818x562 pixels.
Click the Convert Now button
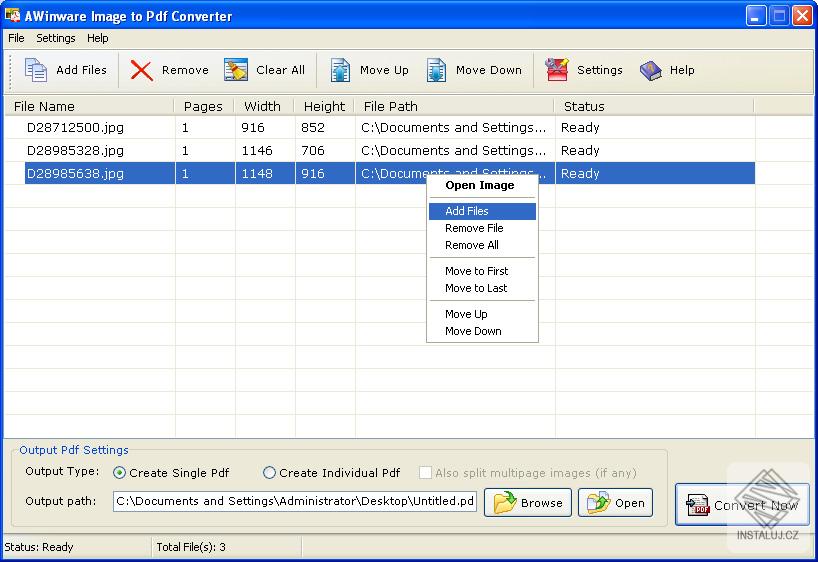742,505
